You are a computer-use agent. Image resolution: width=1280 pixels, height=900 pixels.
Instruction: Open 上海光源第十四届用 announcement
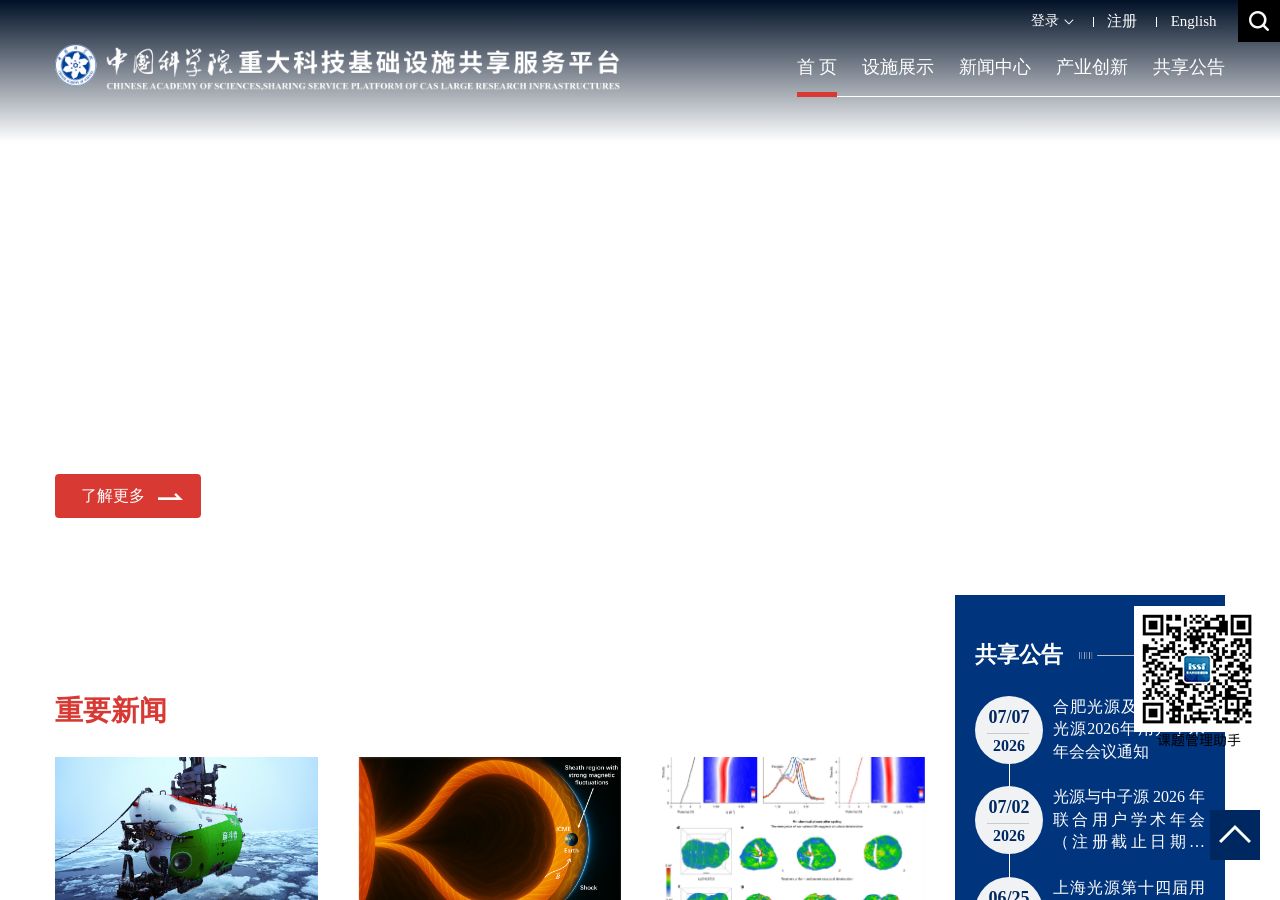point(1129,888)
